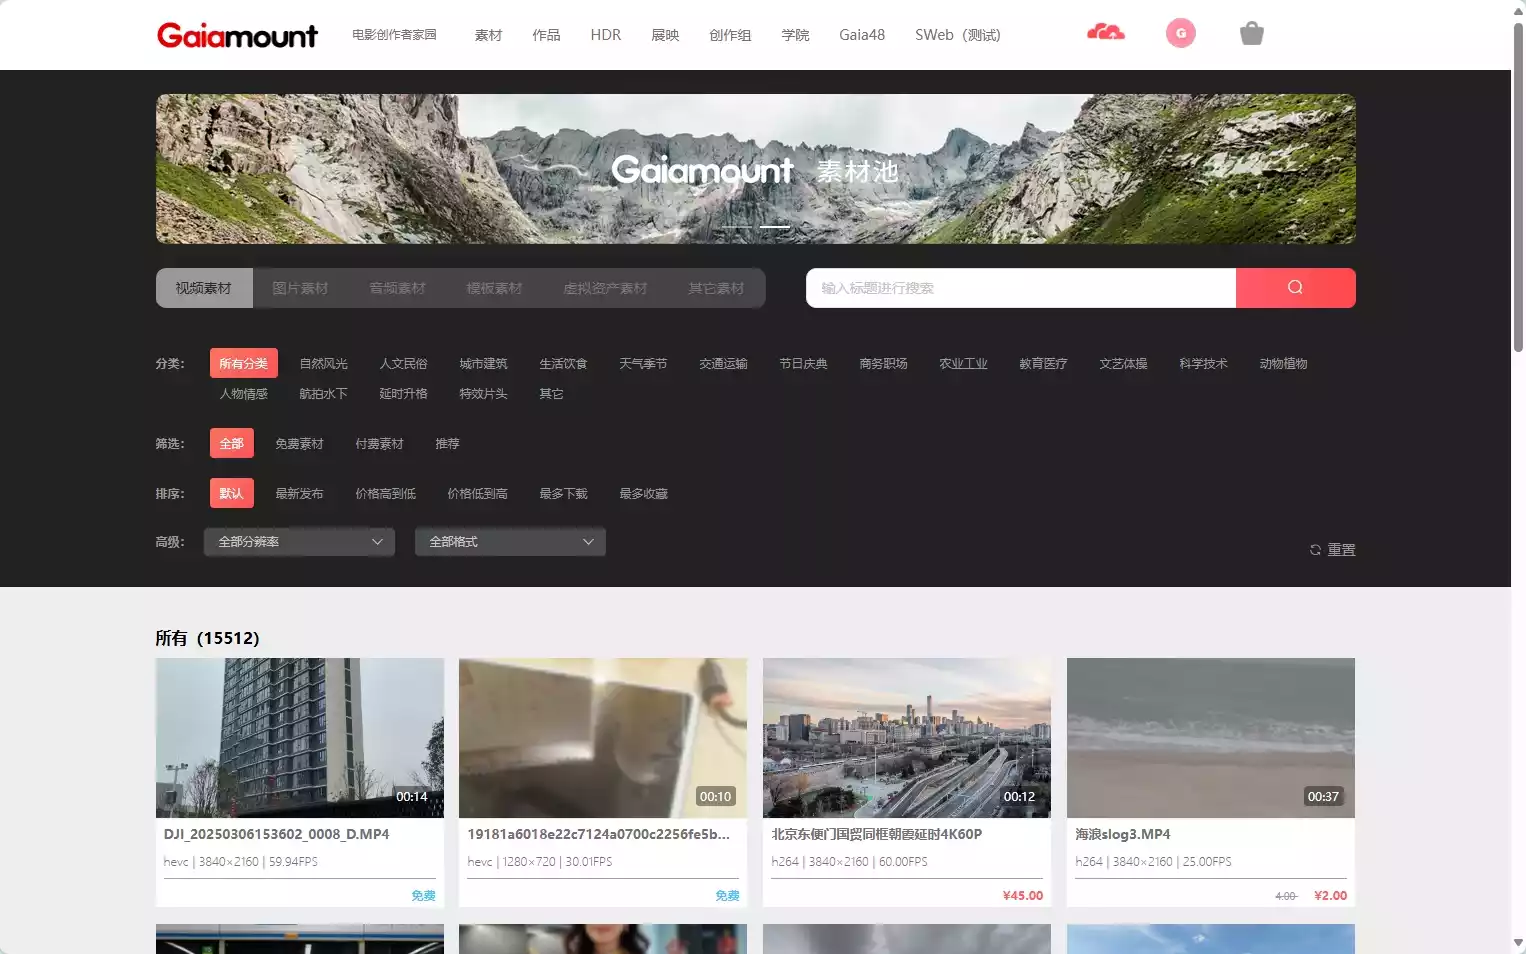Filter by the 城市建筑 category
This screenshot has width=1526, height=954.
click(x=484, y=363)
